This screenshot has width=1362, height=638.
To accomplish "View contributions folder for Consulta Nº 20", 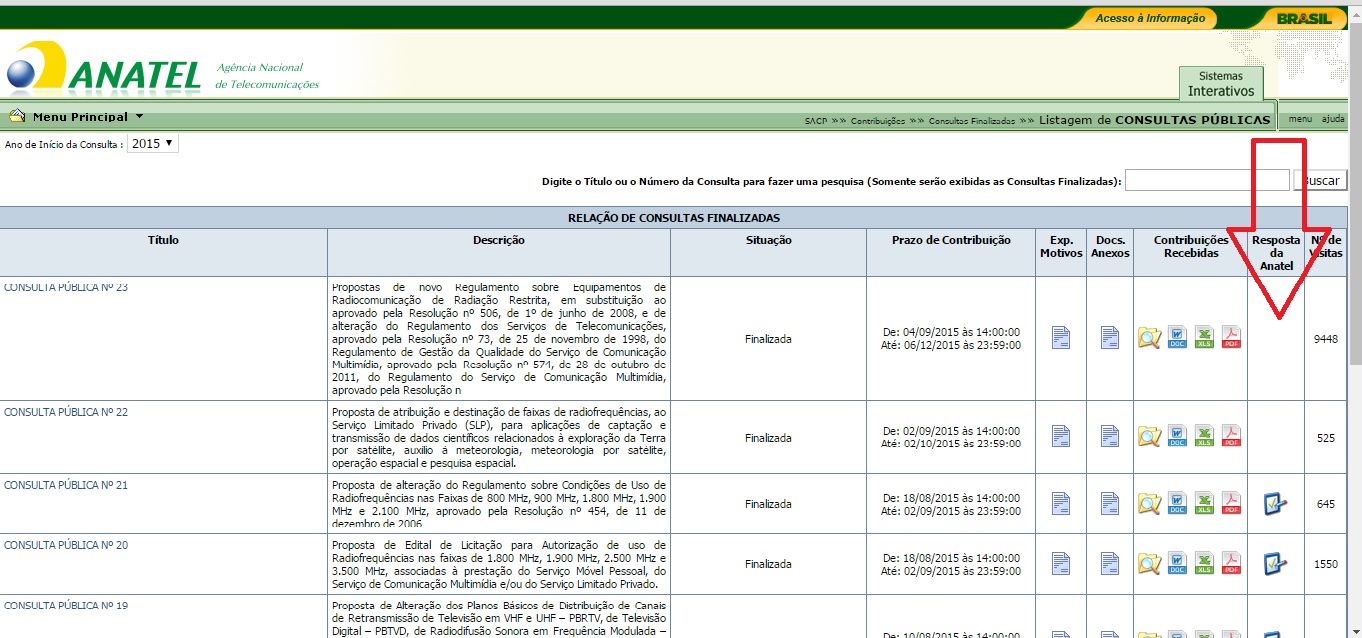I will click(x=1149, y=563).
